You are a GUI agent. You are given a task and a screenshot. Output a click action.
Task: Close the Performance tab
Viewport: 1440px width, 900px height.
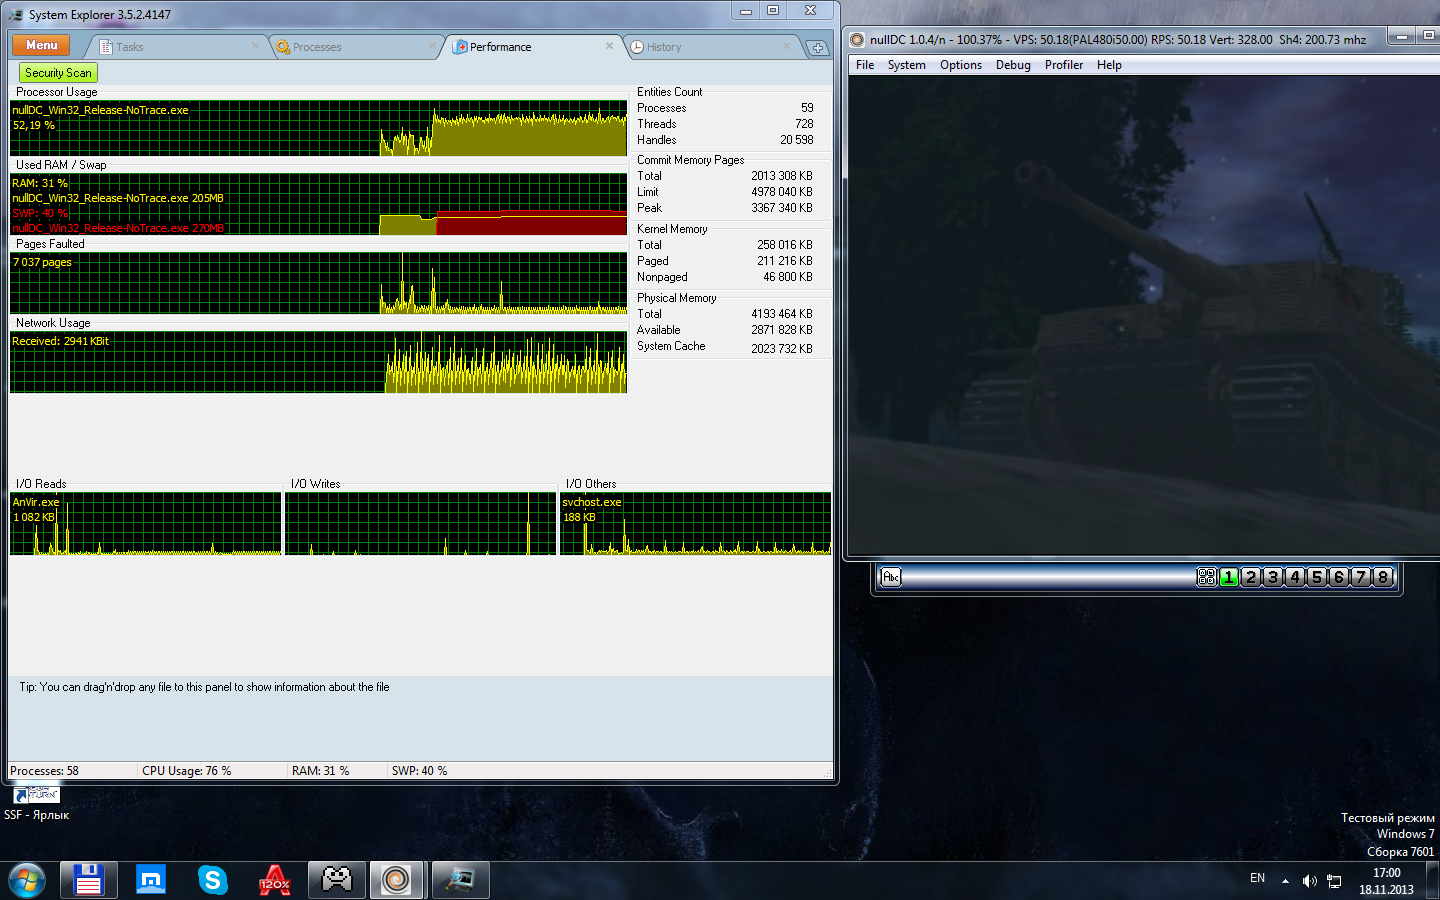610,46
